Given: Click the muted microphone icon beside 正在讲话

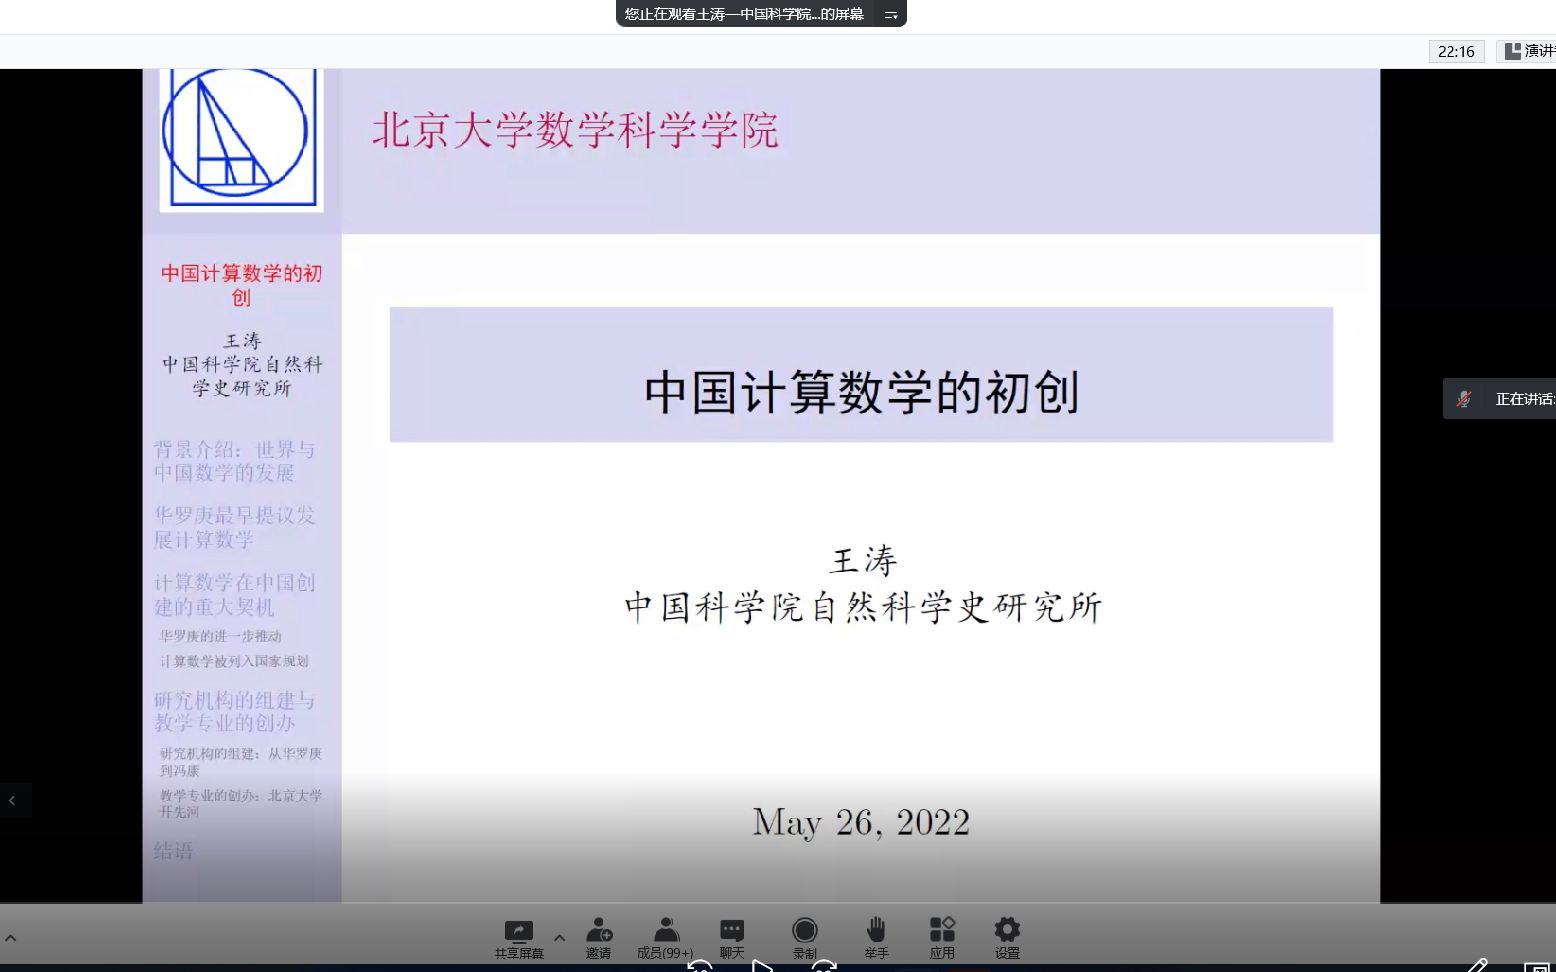Looking at the screenshot, I should click(1464, 399).
